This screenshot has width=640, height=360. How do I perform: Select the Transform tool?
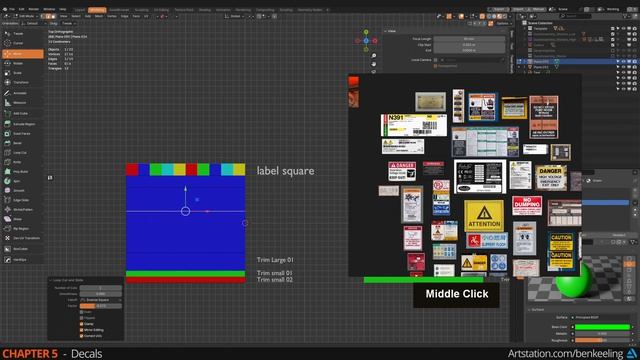click(x=22, y=82)
